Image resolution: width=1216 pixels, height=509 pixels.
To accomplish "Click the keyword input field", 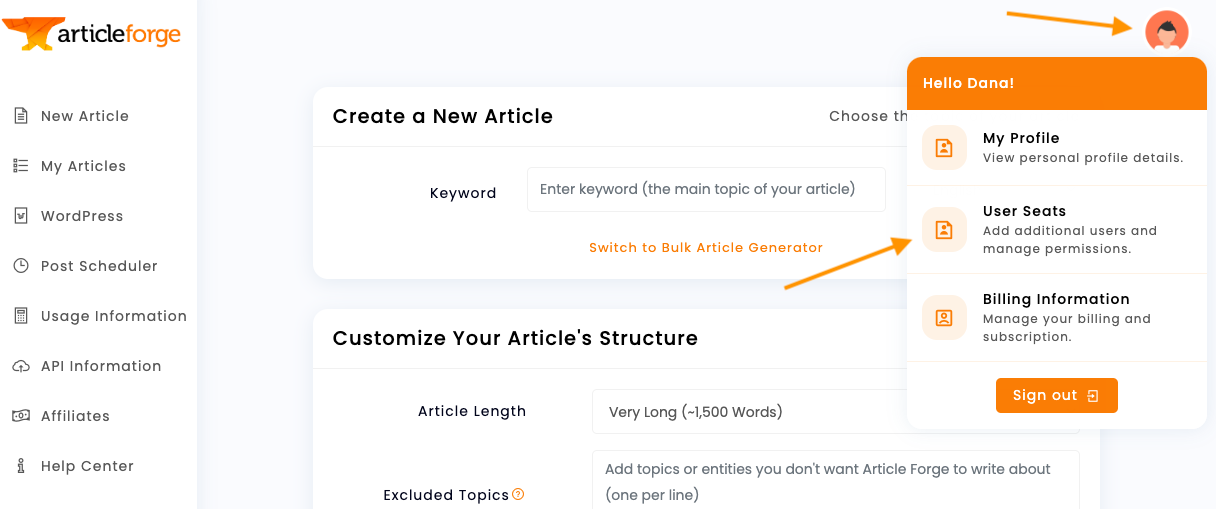I will [705, 189].
